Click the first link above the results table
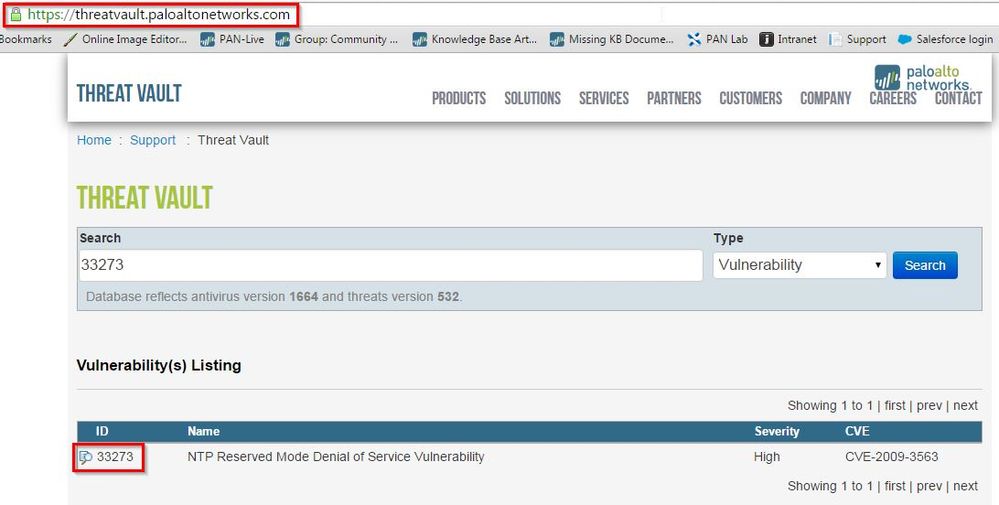 point(895,406)
